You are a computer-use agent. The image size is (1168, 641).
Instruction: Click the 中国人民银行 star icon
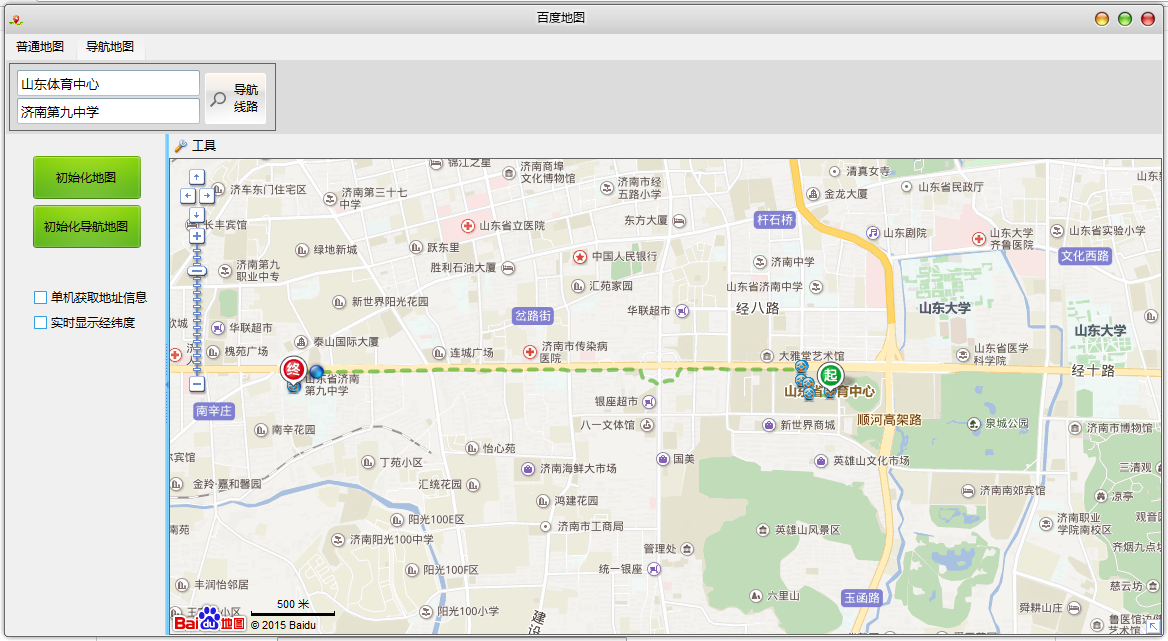[580, 256]
